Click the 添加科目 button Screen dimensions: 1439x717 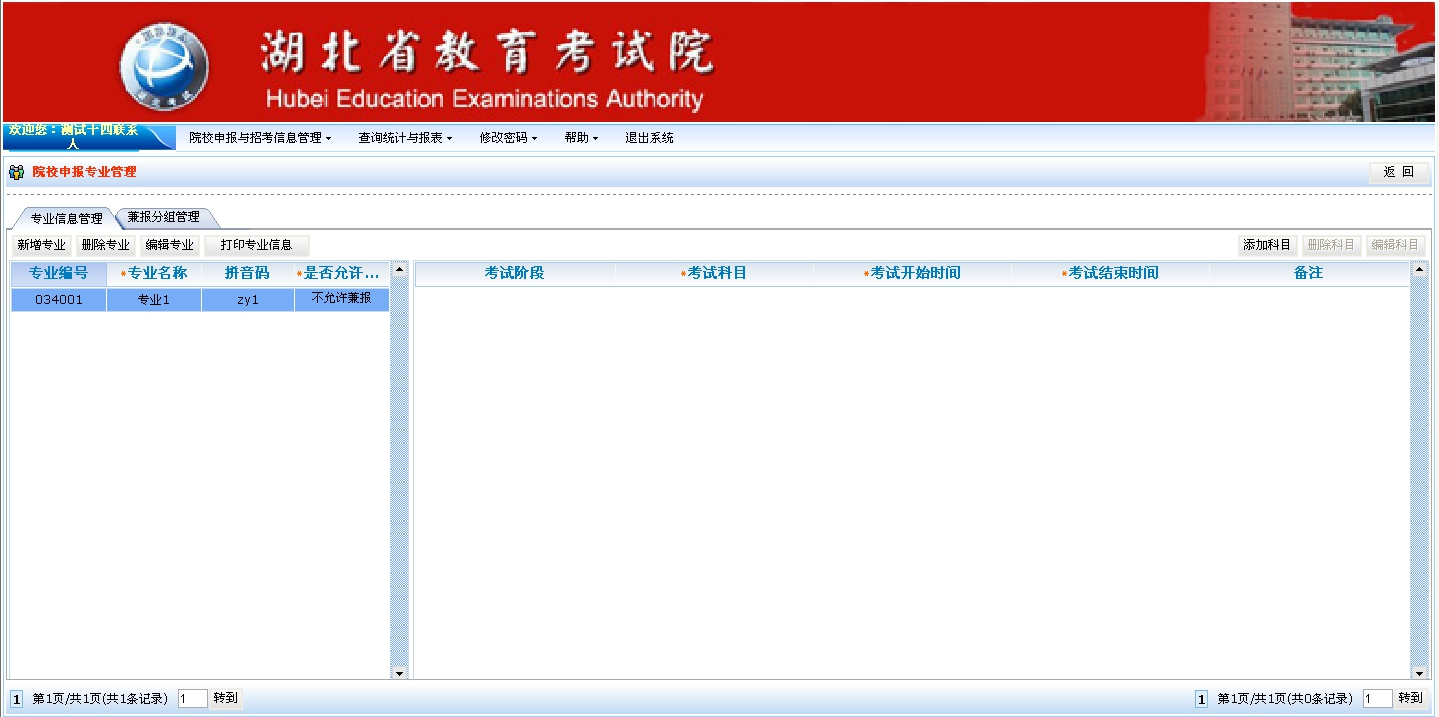pyautogui.click(x=1267, y=245)
